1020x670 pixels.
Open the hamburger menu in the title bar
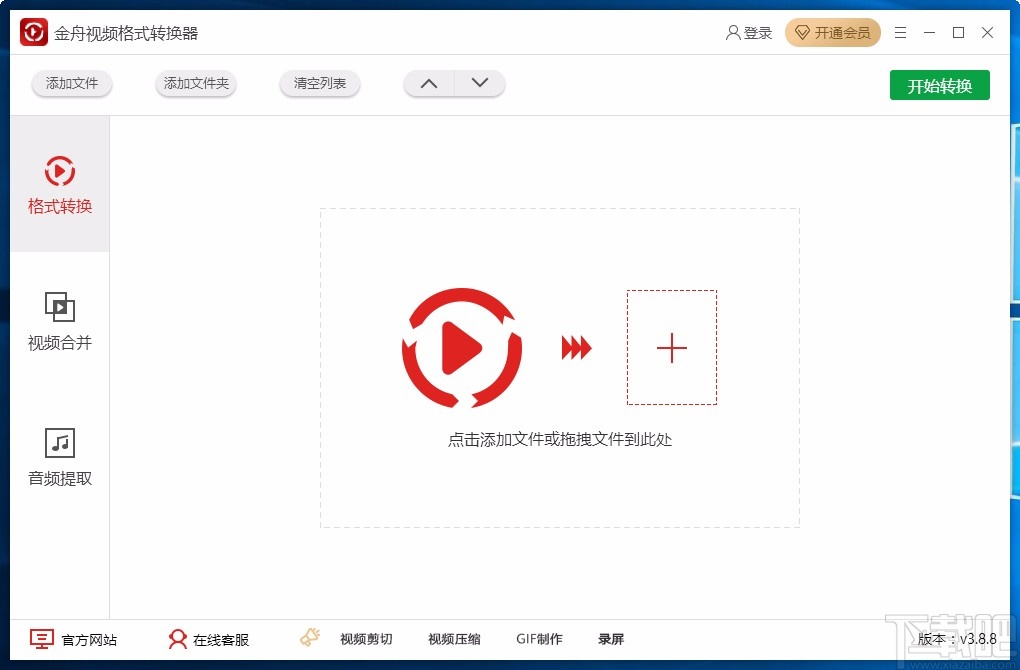click(x=899, y=32)
